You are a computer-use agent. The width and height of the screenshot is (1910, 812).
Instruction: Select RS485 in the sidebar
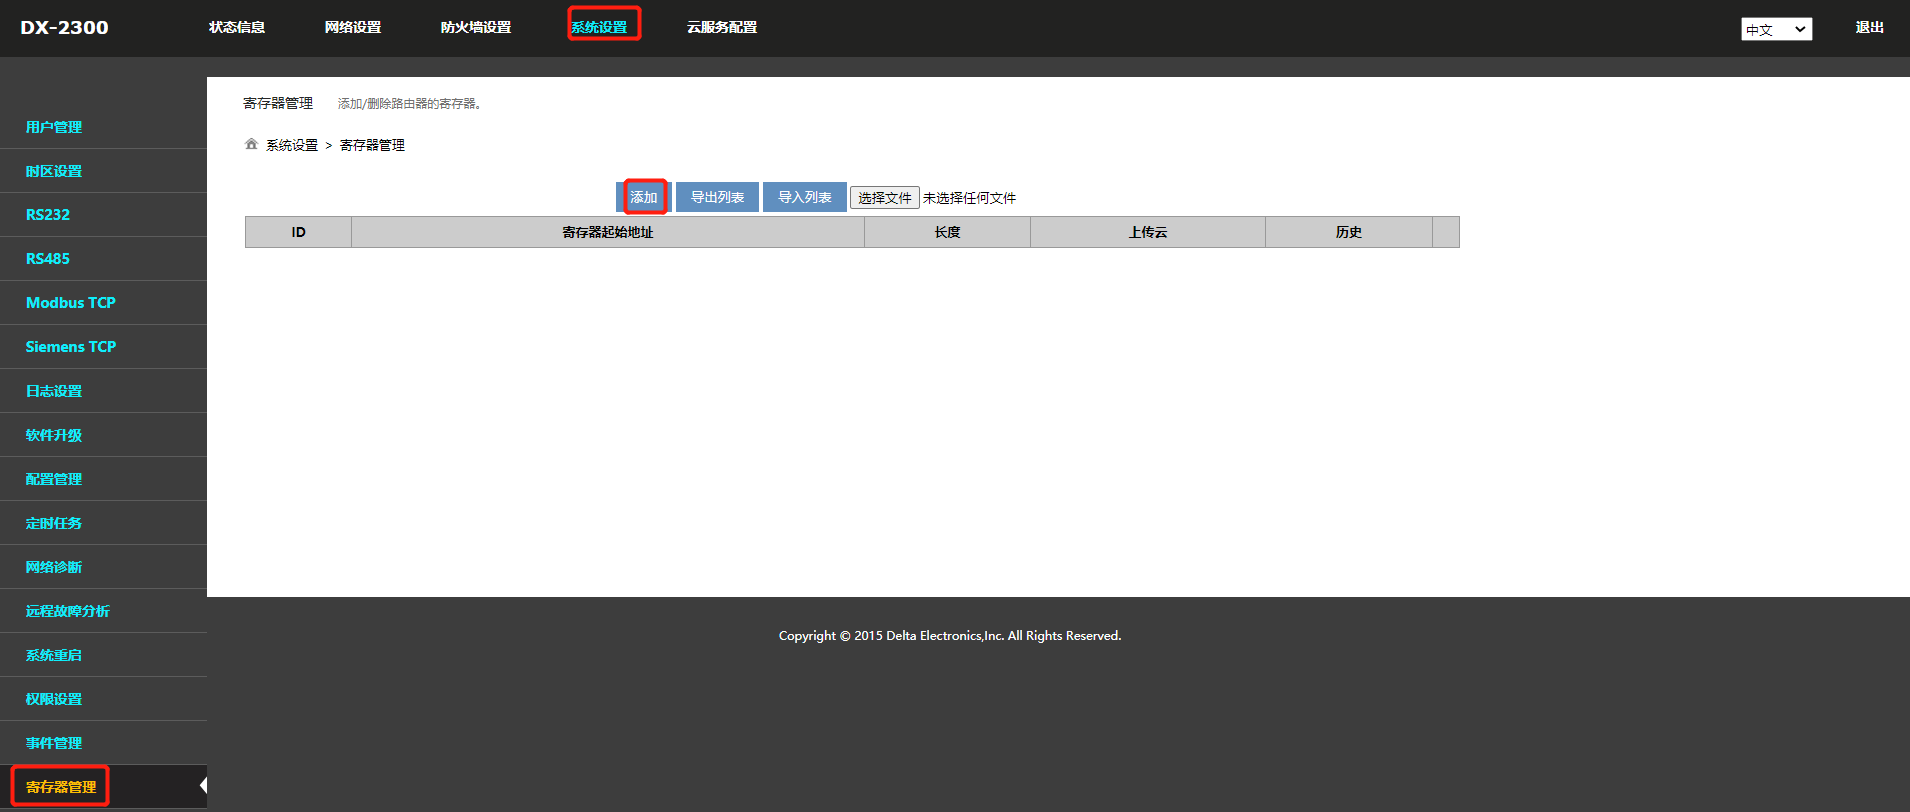click(48, 259)
